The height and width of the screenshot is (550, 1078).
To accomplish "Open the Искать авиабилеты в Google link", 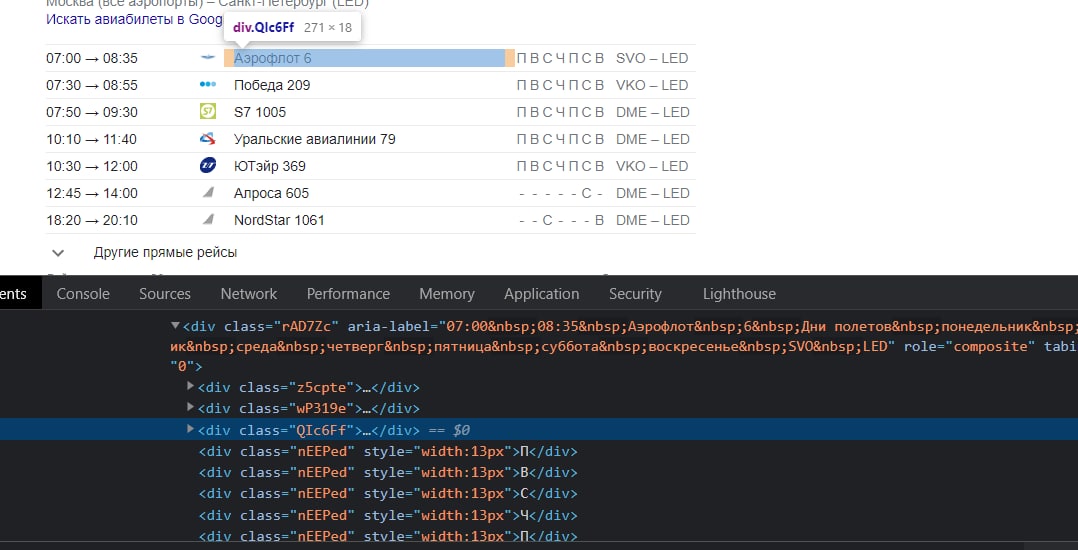I will 135,19.
